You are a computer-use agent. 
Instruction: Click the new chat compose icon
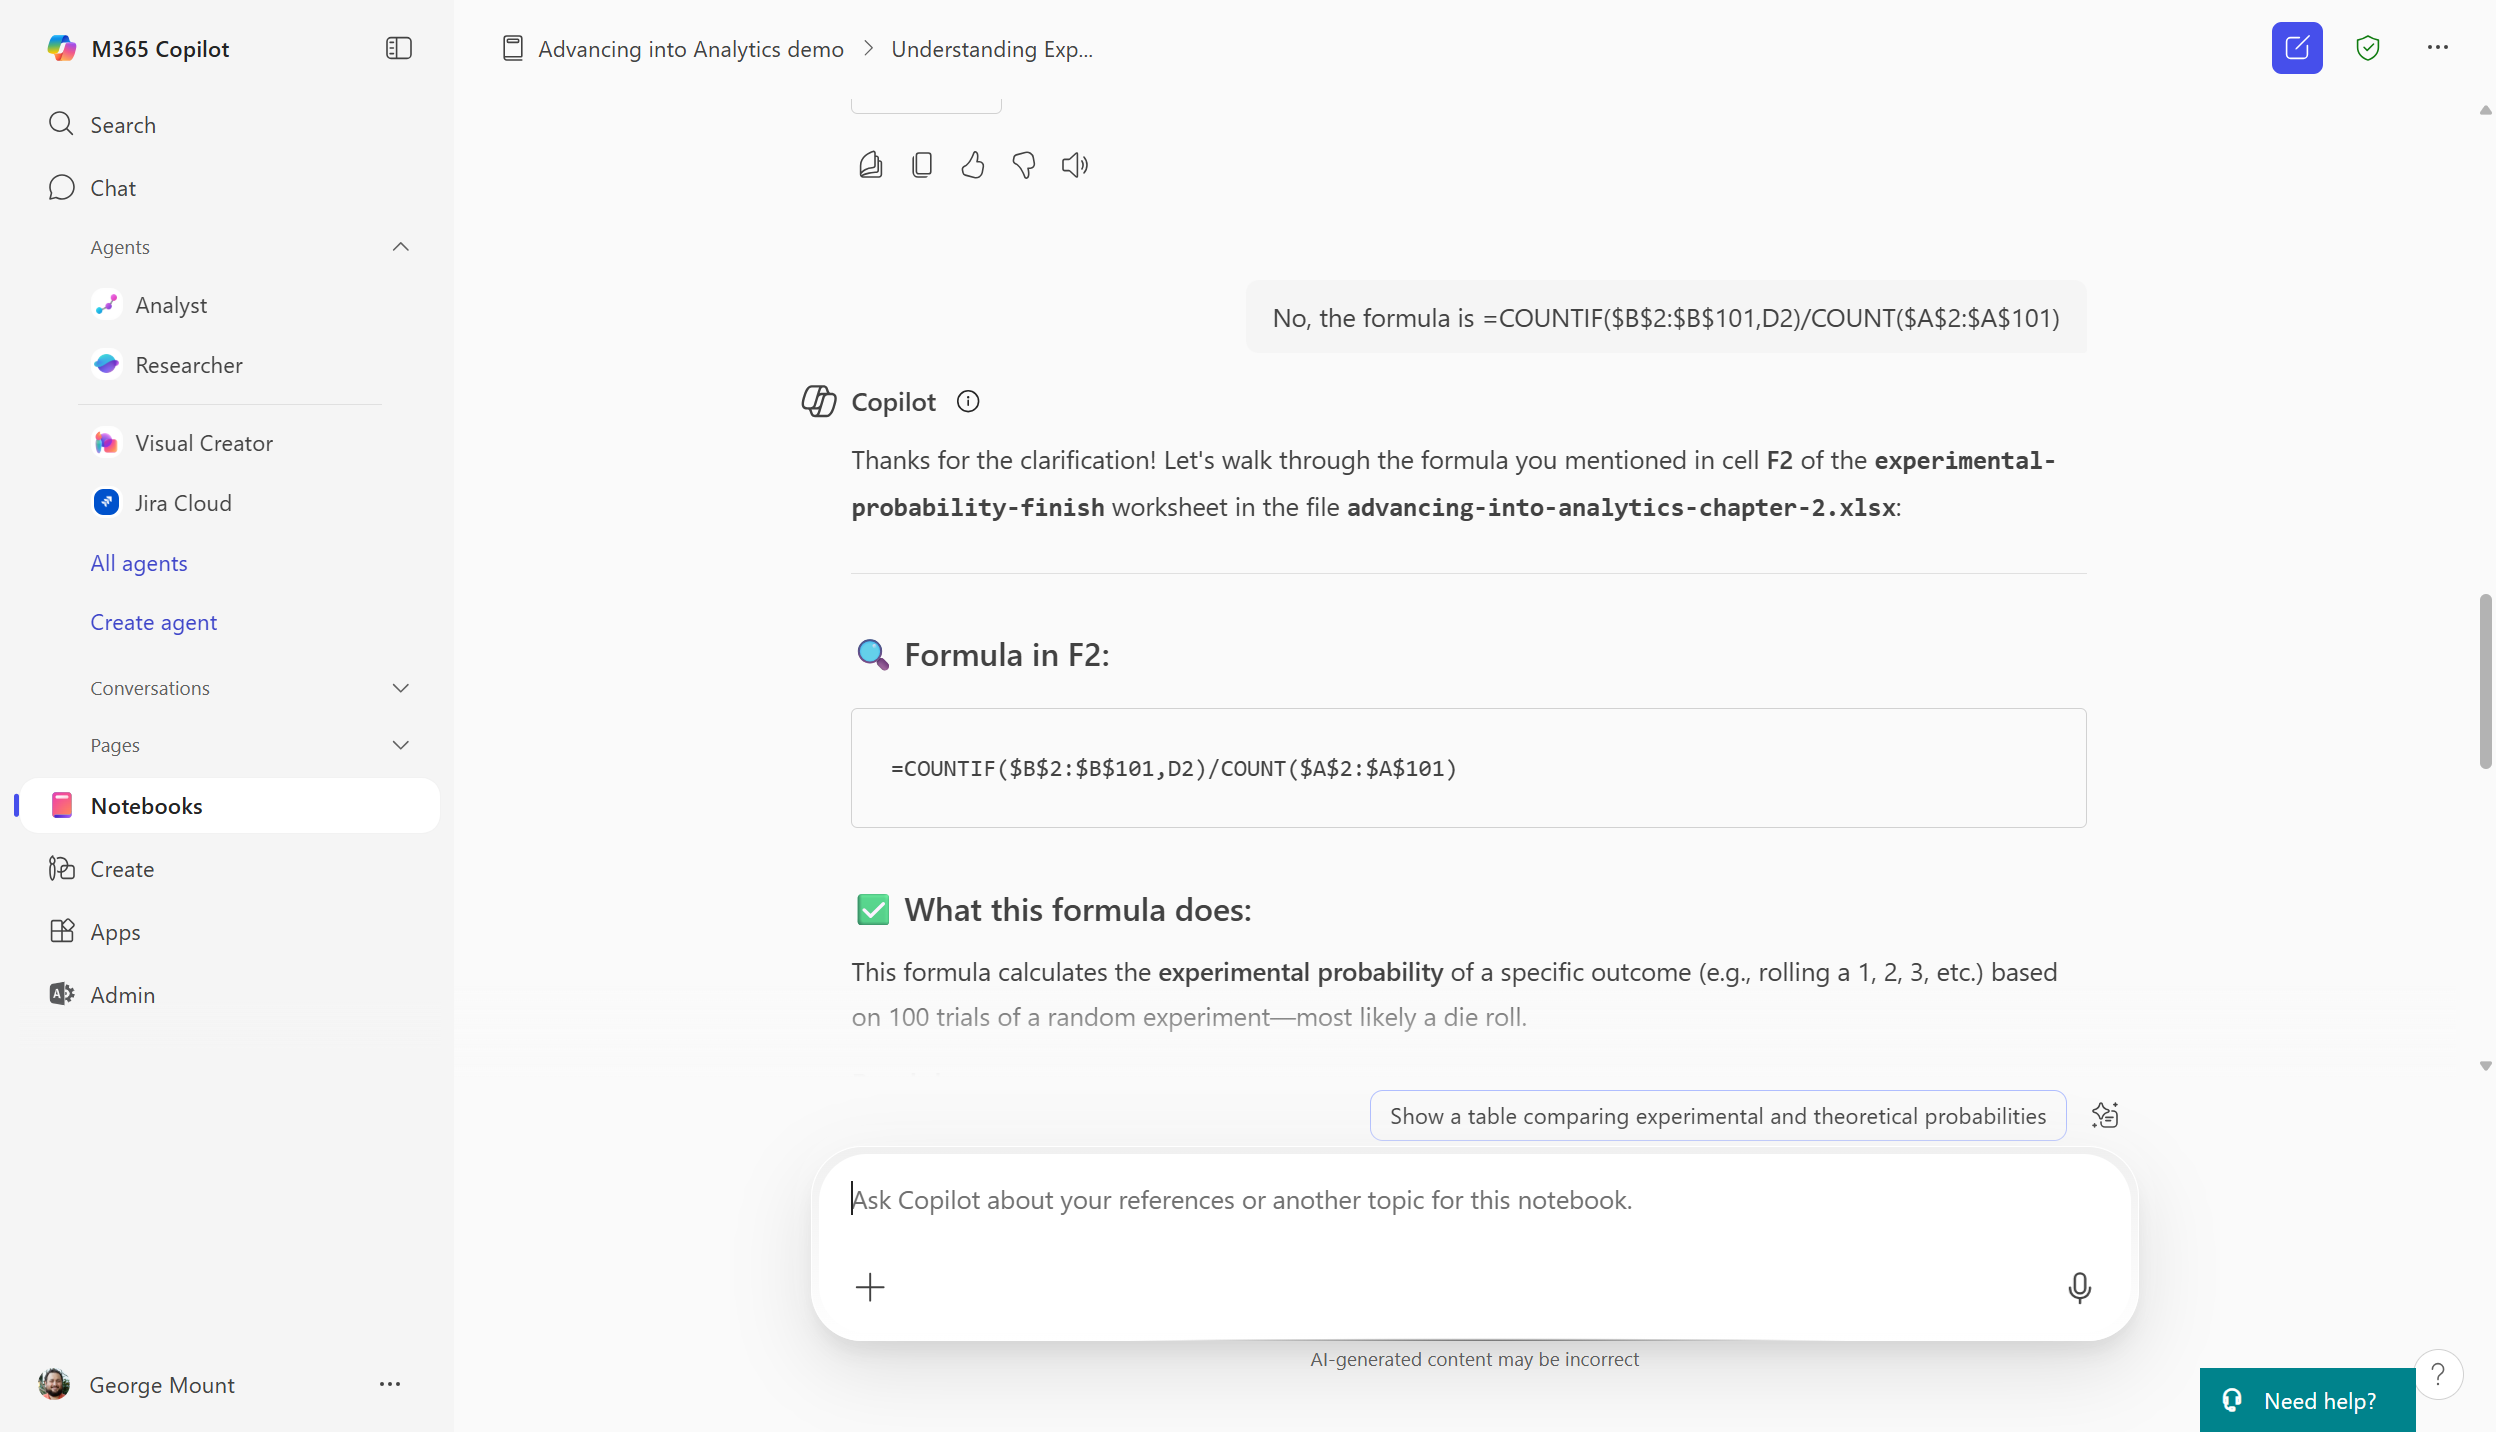click(2296, 48)
